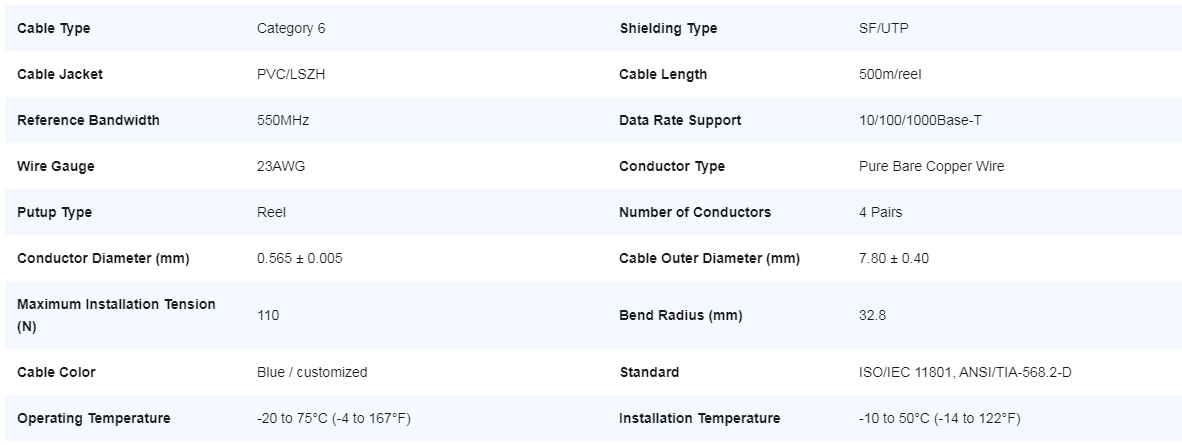Select the 7.80 ± 0.40 outer diameter value
Screen dimensions: 1182x445
point(894,258)
